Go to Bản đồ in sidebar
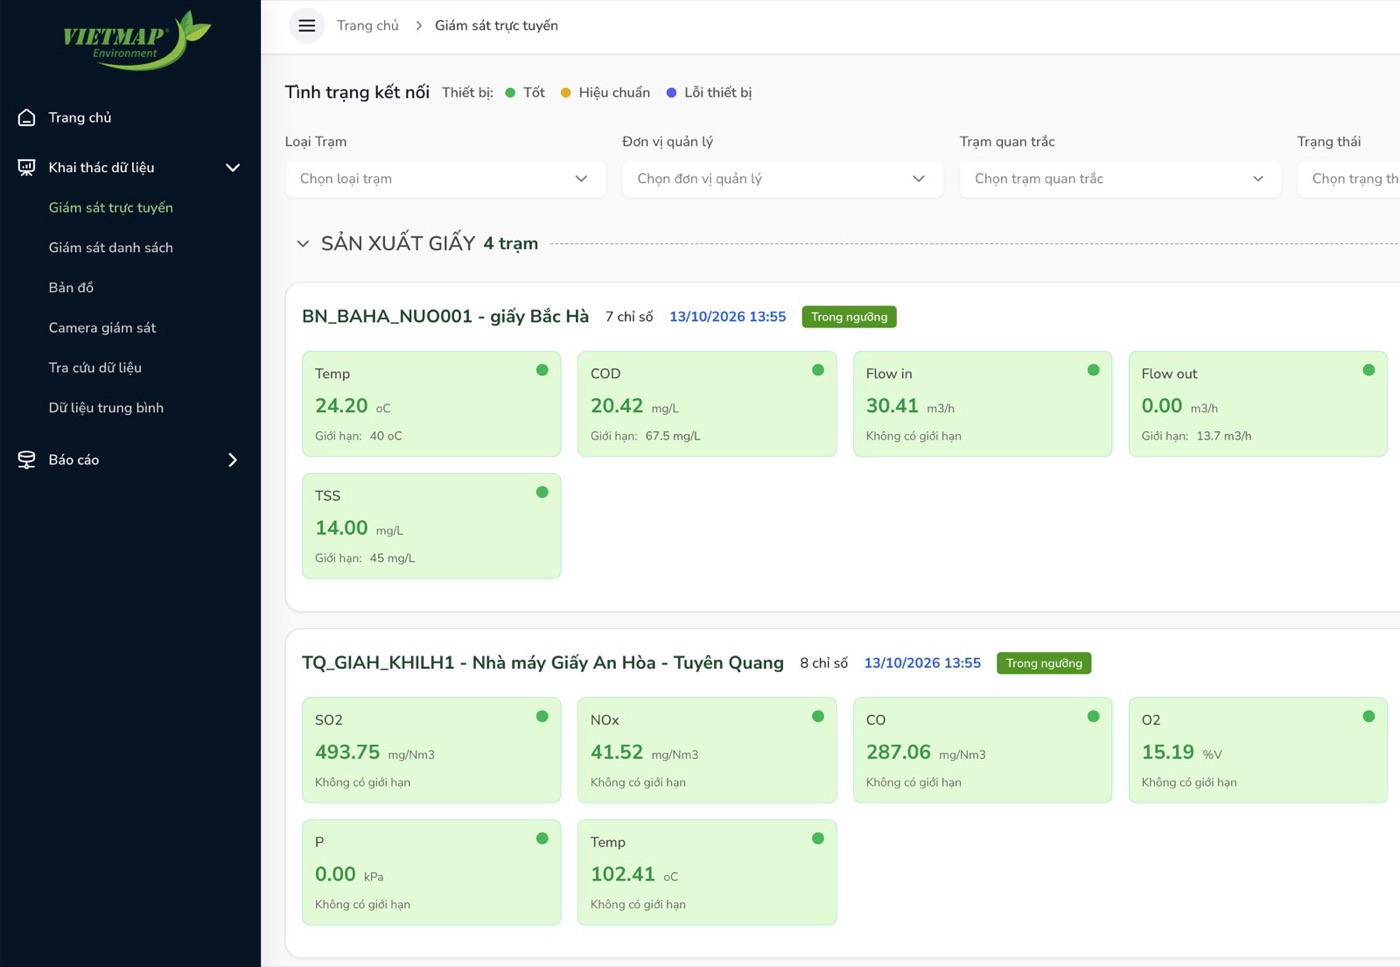 71,287
